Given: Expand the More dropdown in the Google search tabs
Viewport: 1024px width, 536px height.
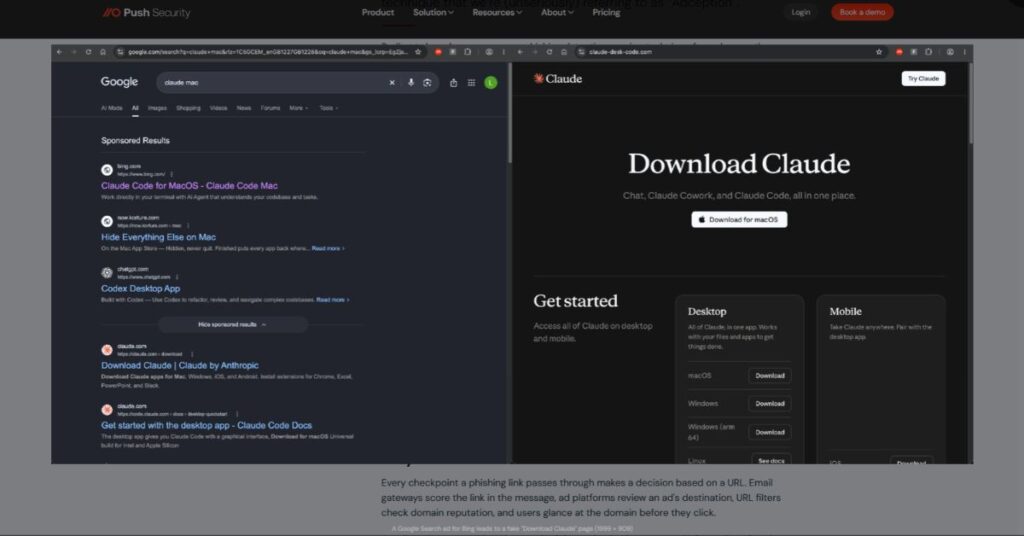Looking at the screenshot, I should (298, 108).
